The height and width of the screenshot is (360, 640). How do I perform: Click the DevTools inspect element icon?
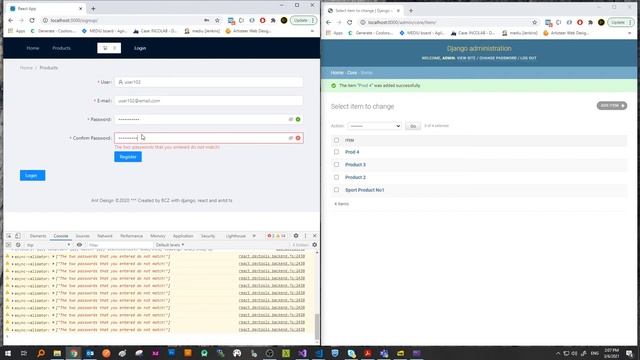(9, 236)
